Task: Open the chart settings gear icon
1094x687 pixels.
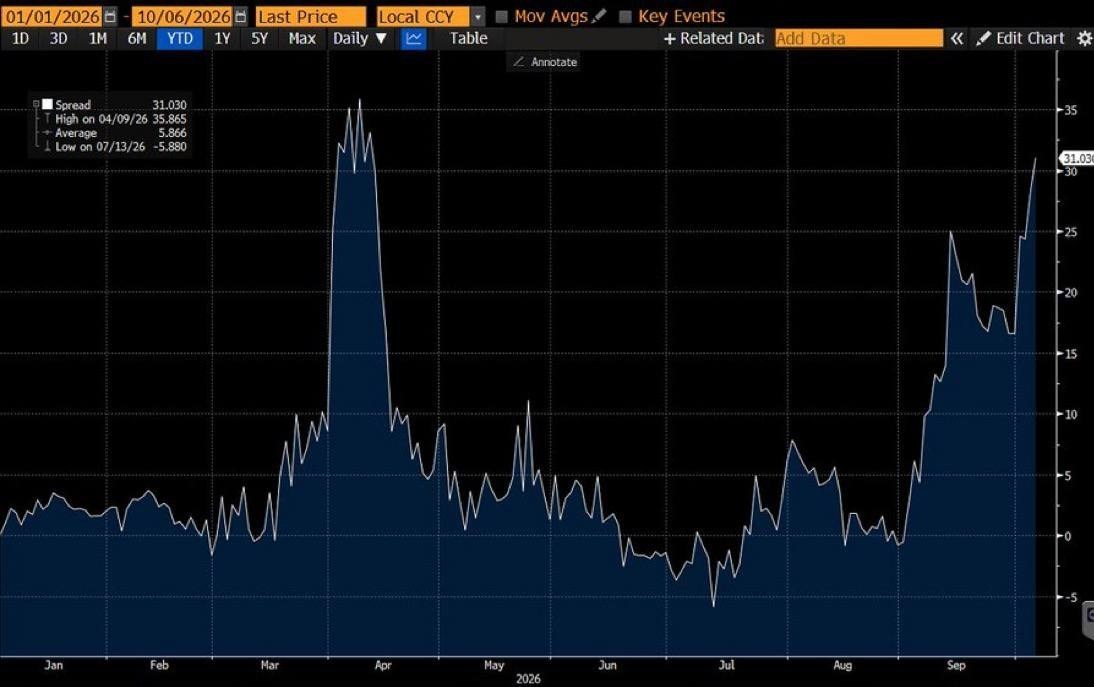Action: (1084, 38)
